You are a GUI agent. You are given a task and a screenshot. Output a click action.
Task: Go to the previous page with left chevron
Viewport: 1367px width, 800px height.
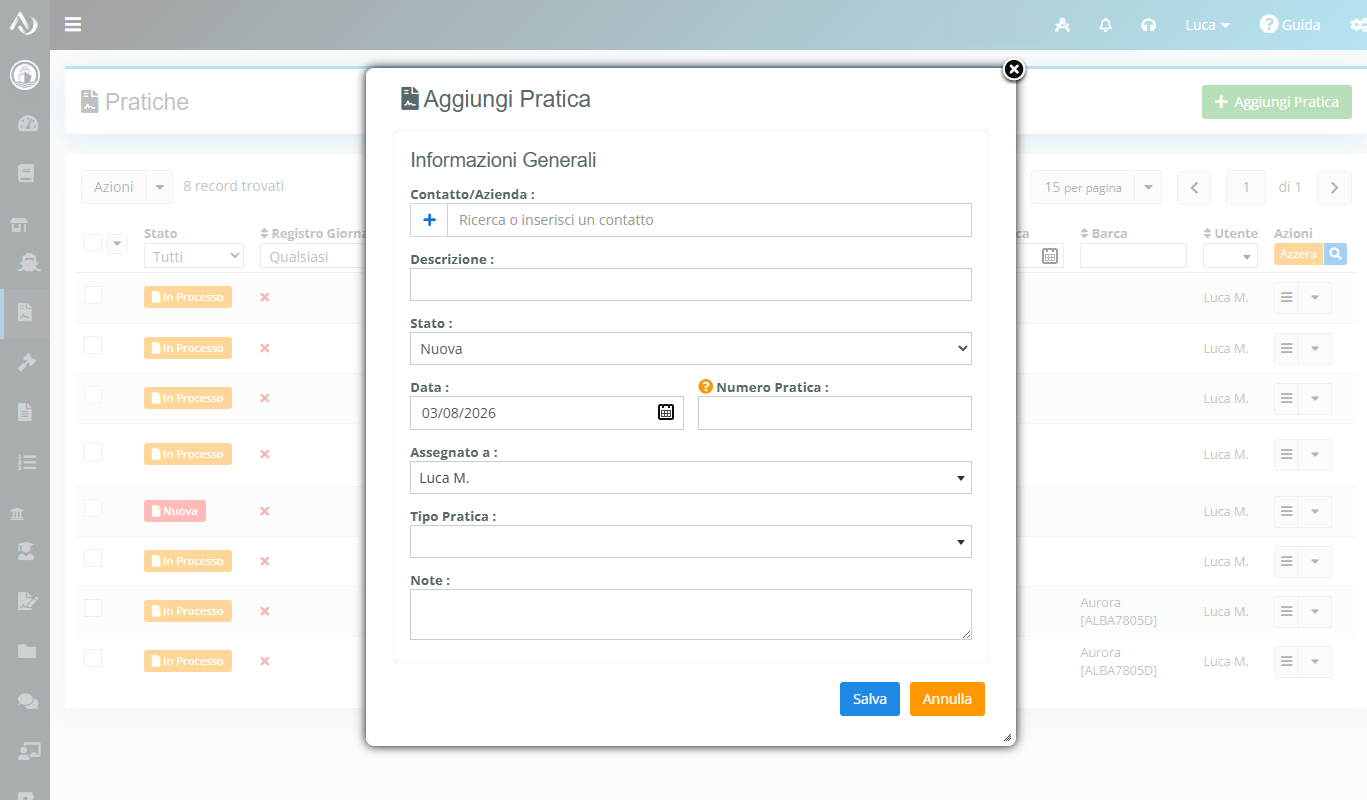(x=1194, y=187)
